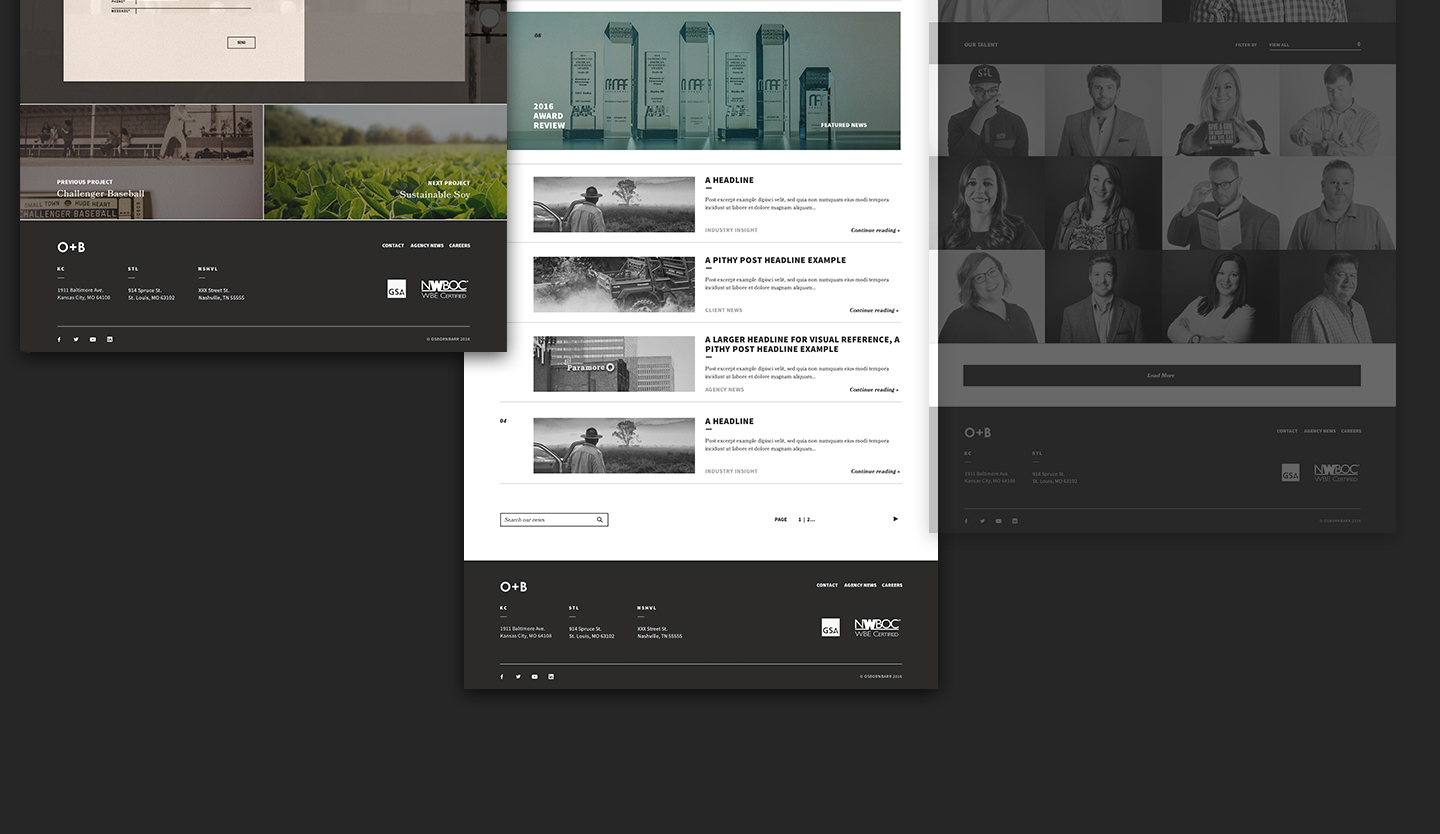Viewport: 1440px width, 834px height.
Task: Click GSA badge in center news page footer
Action: [830, 628]
